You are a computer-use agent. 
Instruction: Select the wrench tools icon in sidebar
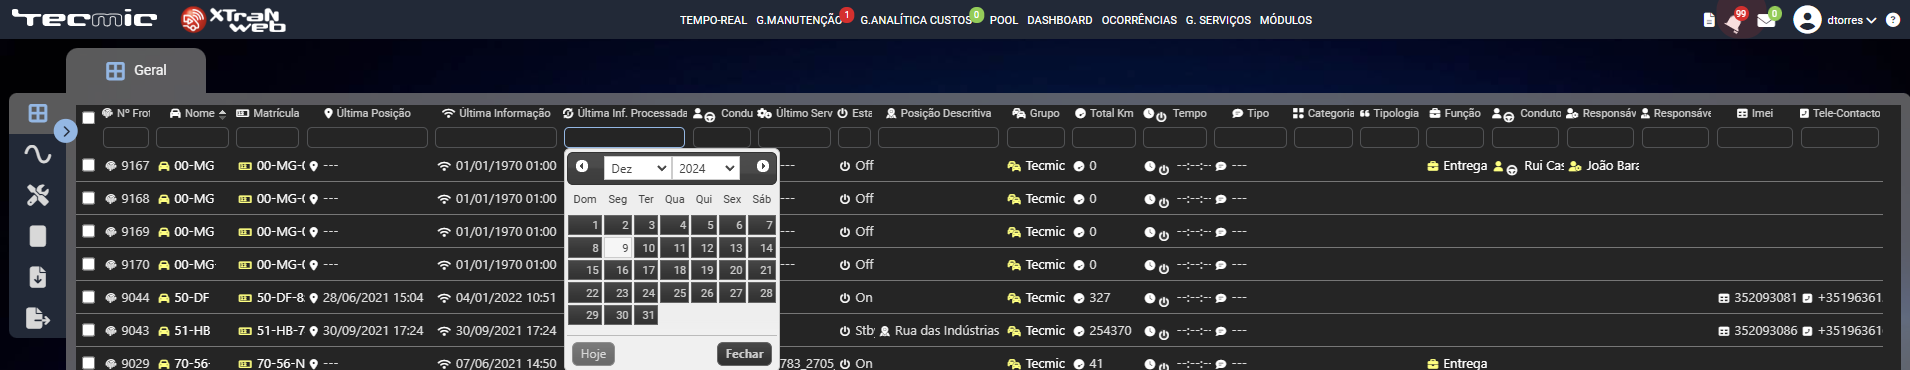pos(38,195)
